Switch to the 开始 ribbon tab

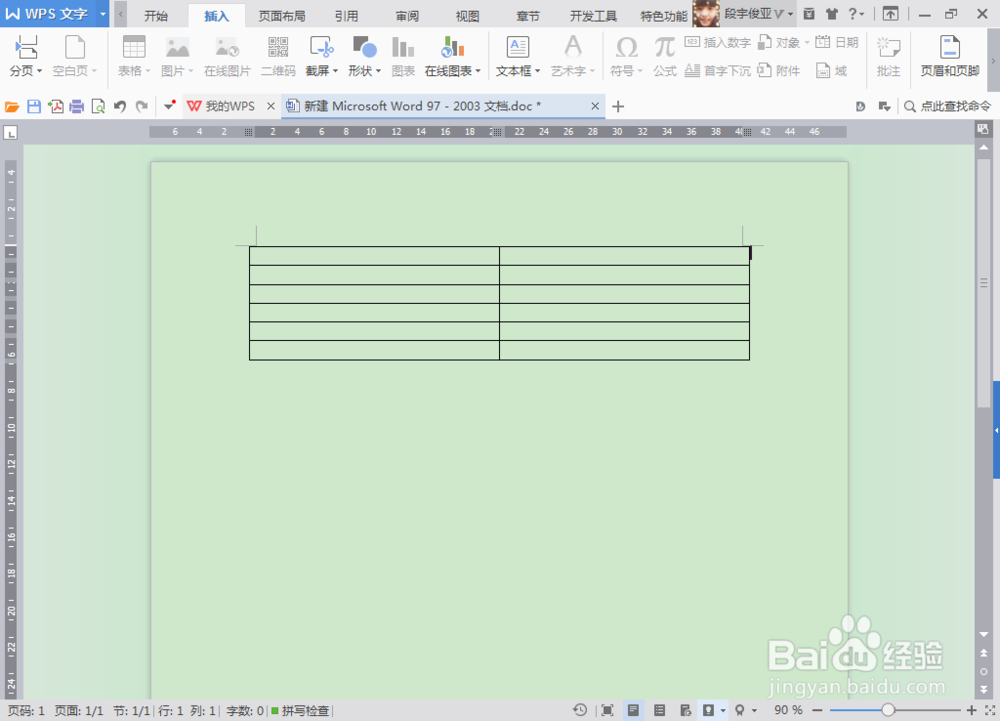[x=156, y=16]
